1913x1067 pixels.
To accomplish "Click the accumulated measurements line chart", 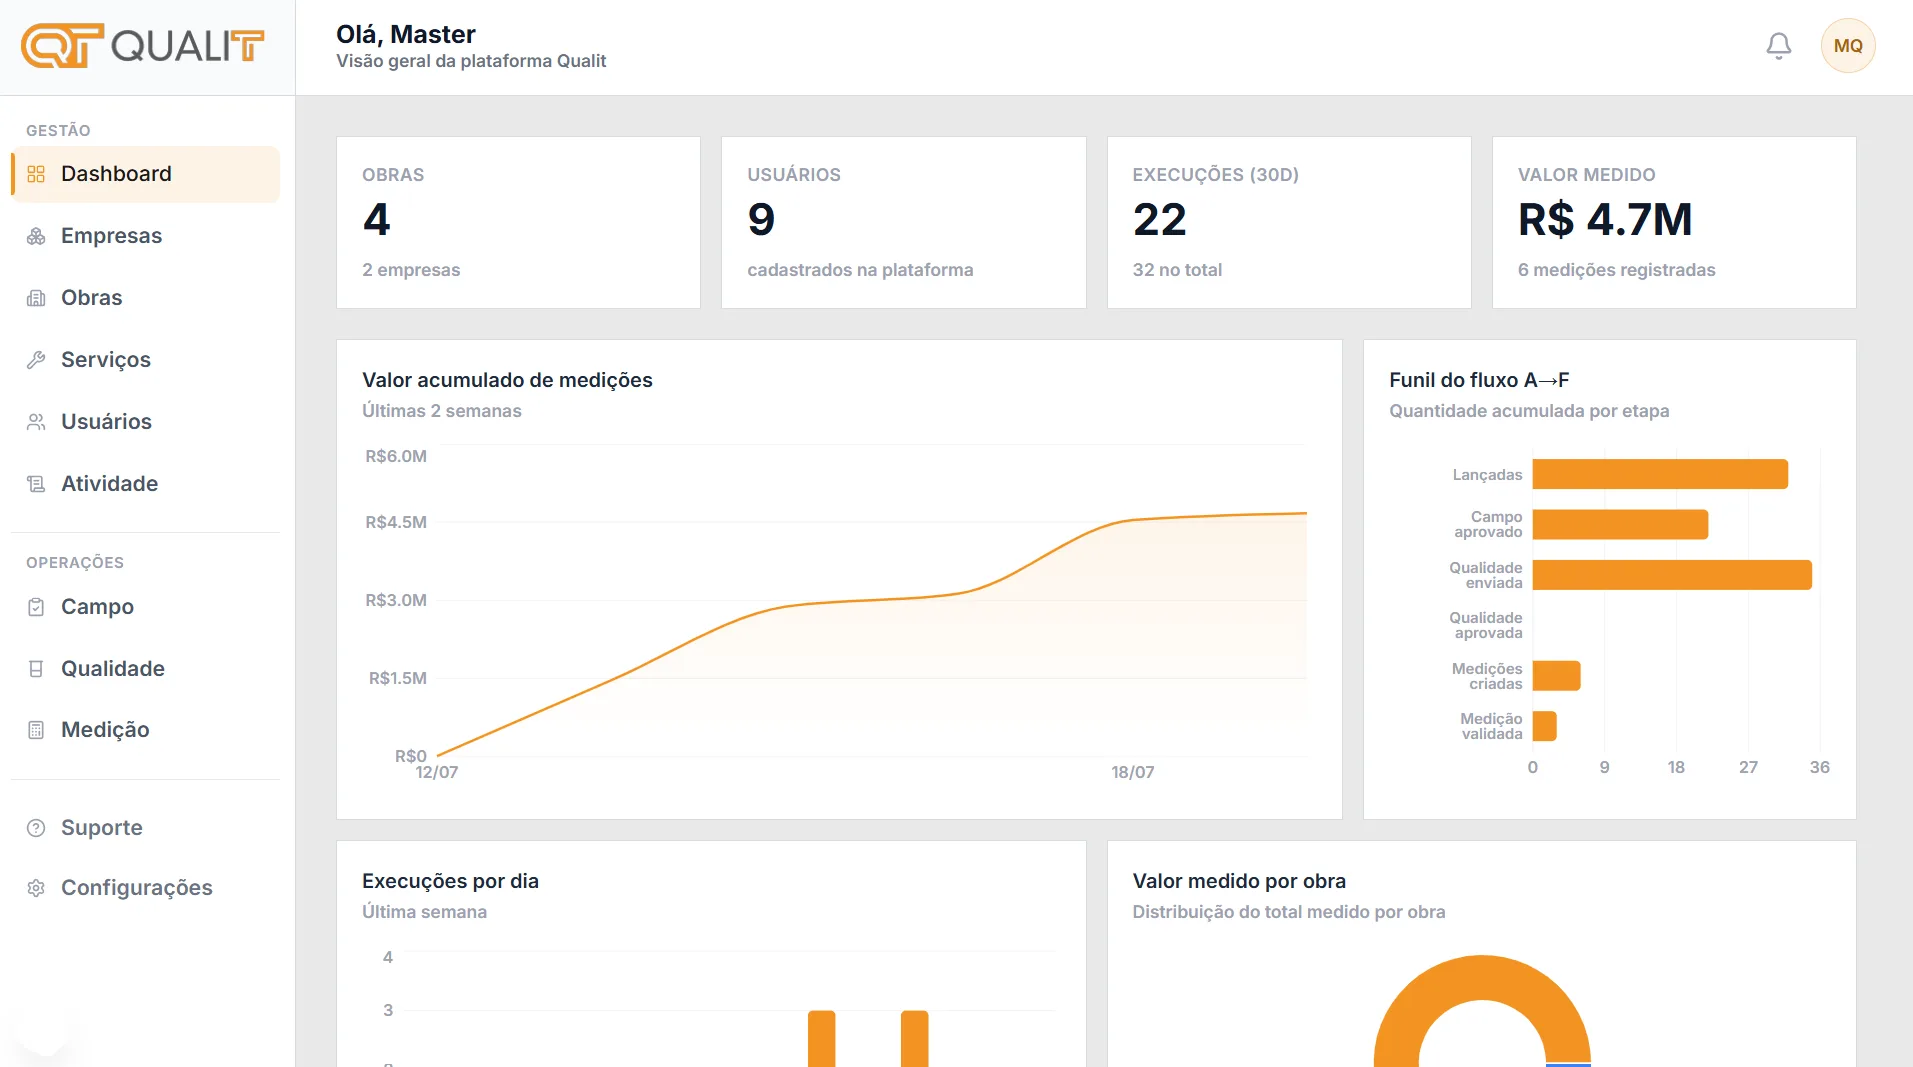I will [871, 600].
